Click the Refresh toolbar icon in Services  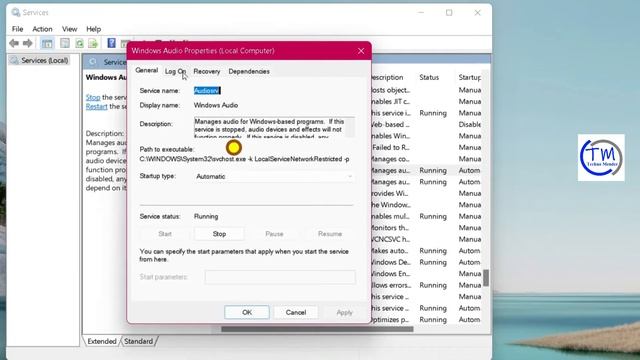coord(79,43)
